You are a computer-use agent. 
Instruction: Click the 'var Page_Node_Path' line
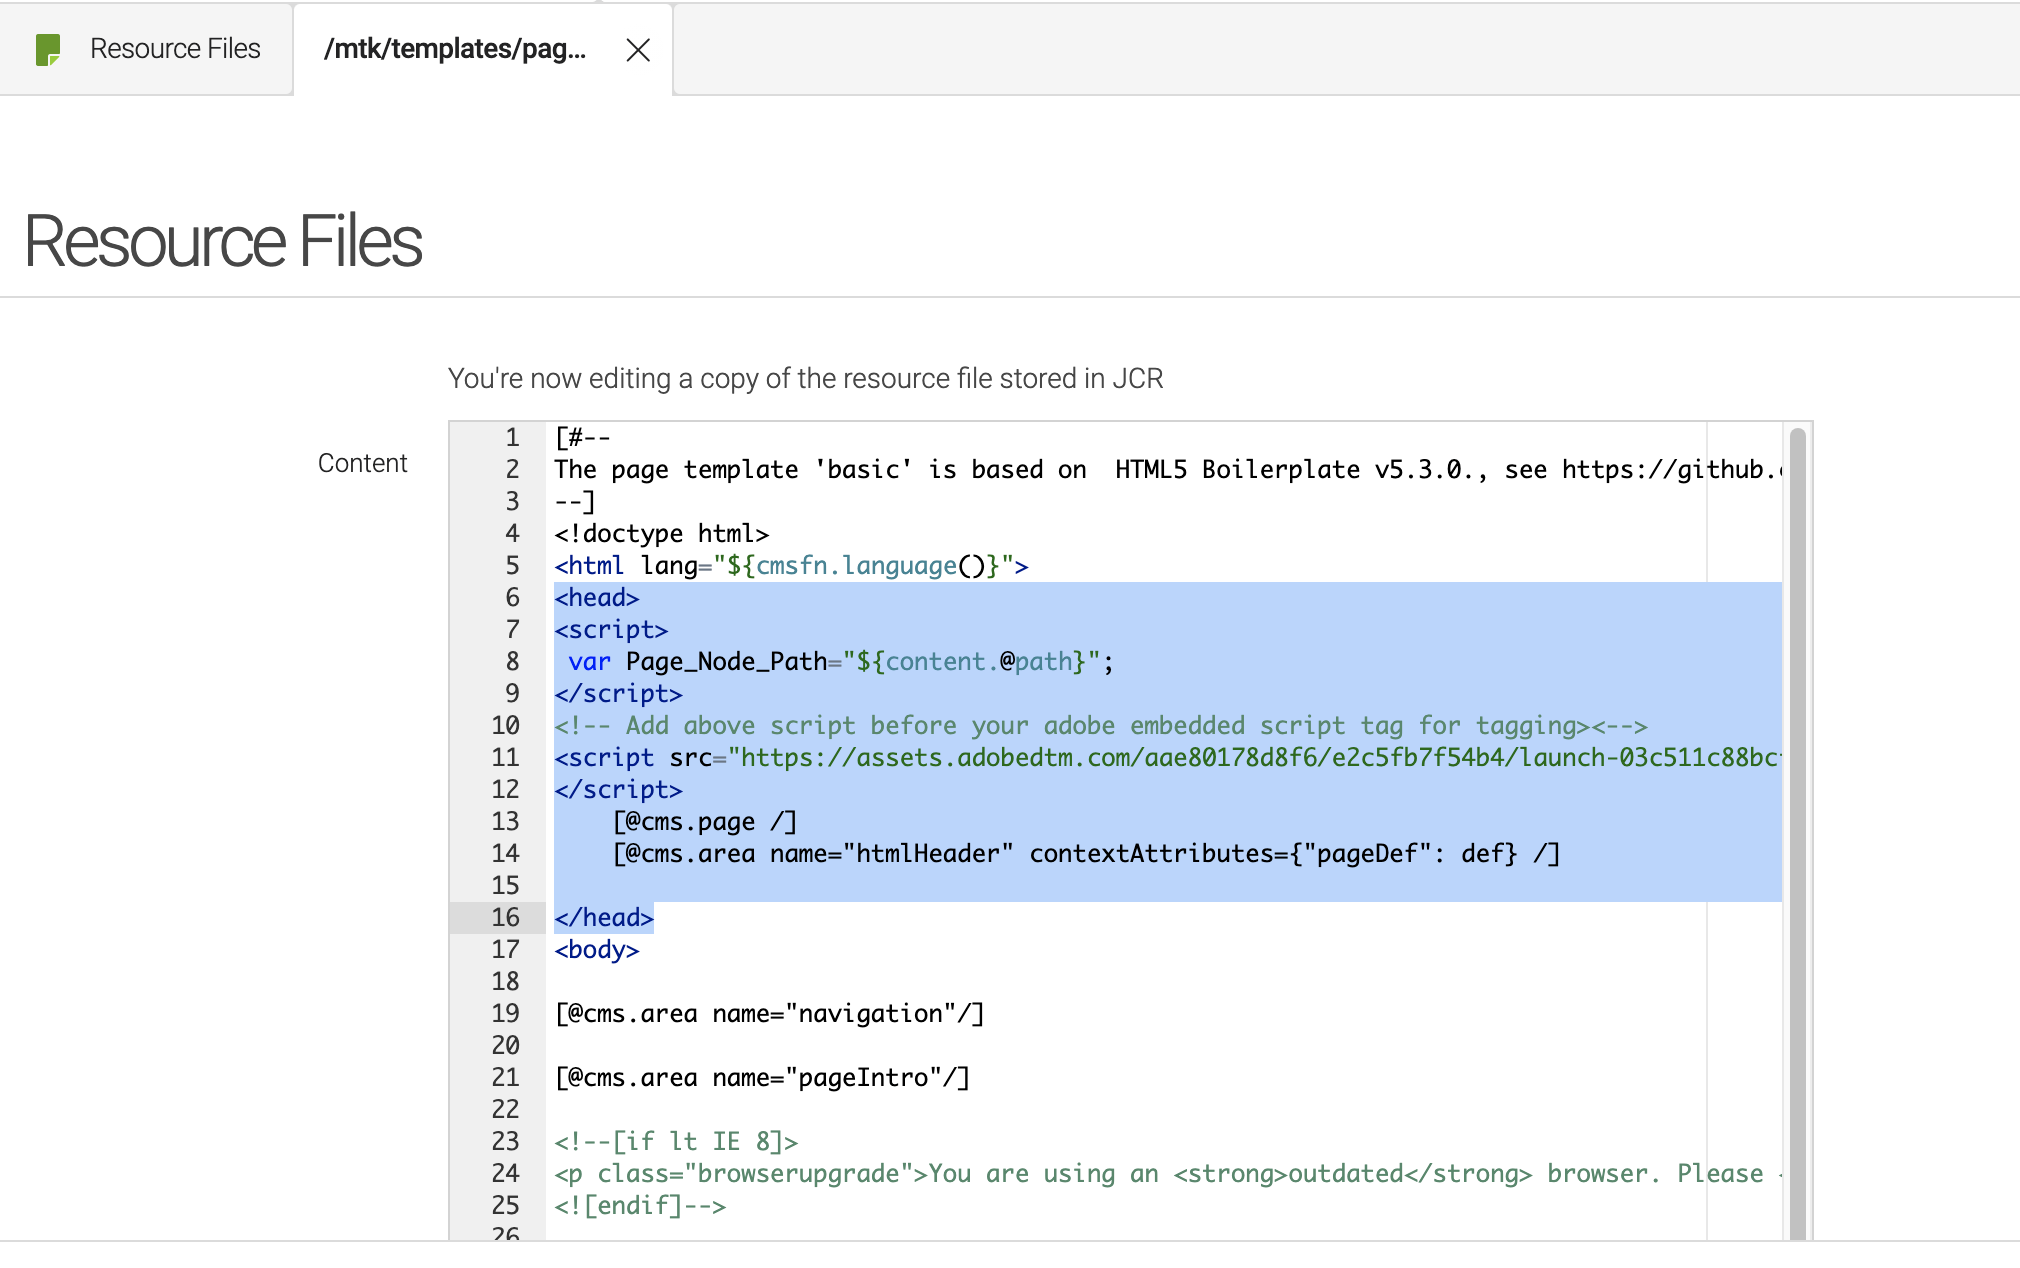coord(841,661)
